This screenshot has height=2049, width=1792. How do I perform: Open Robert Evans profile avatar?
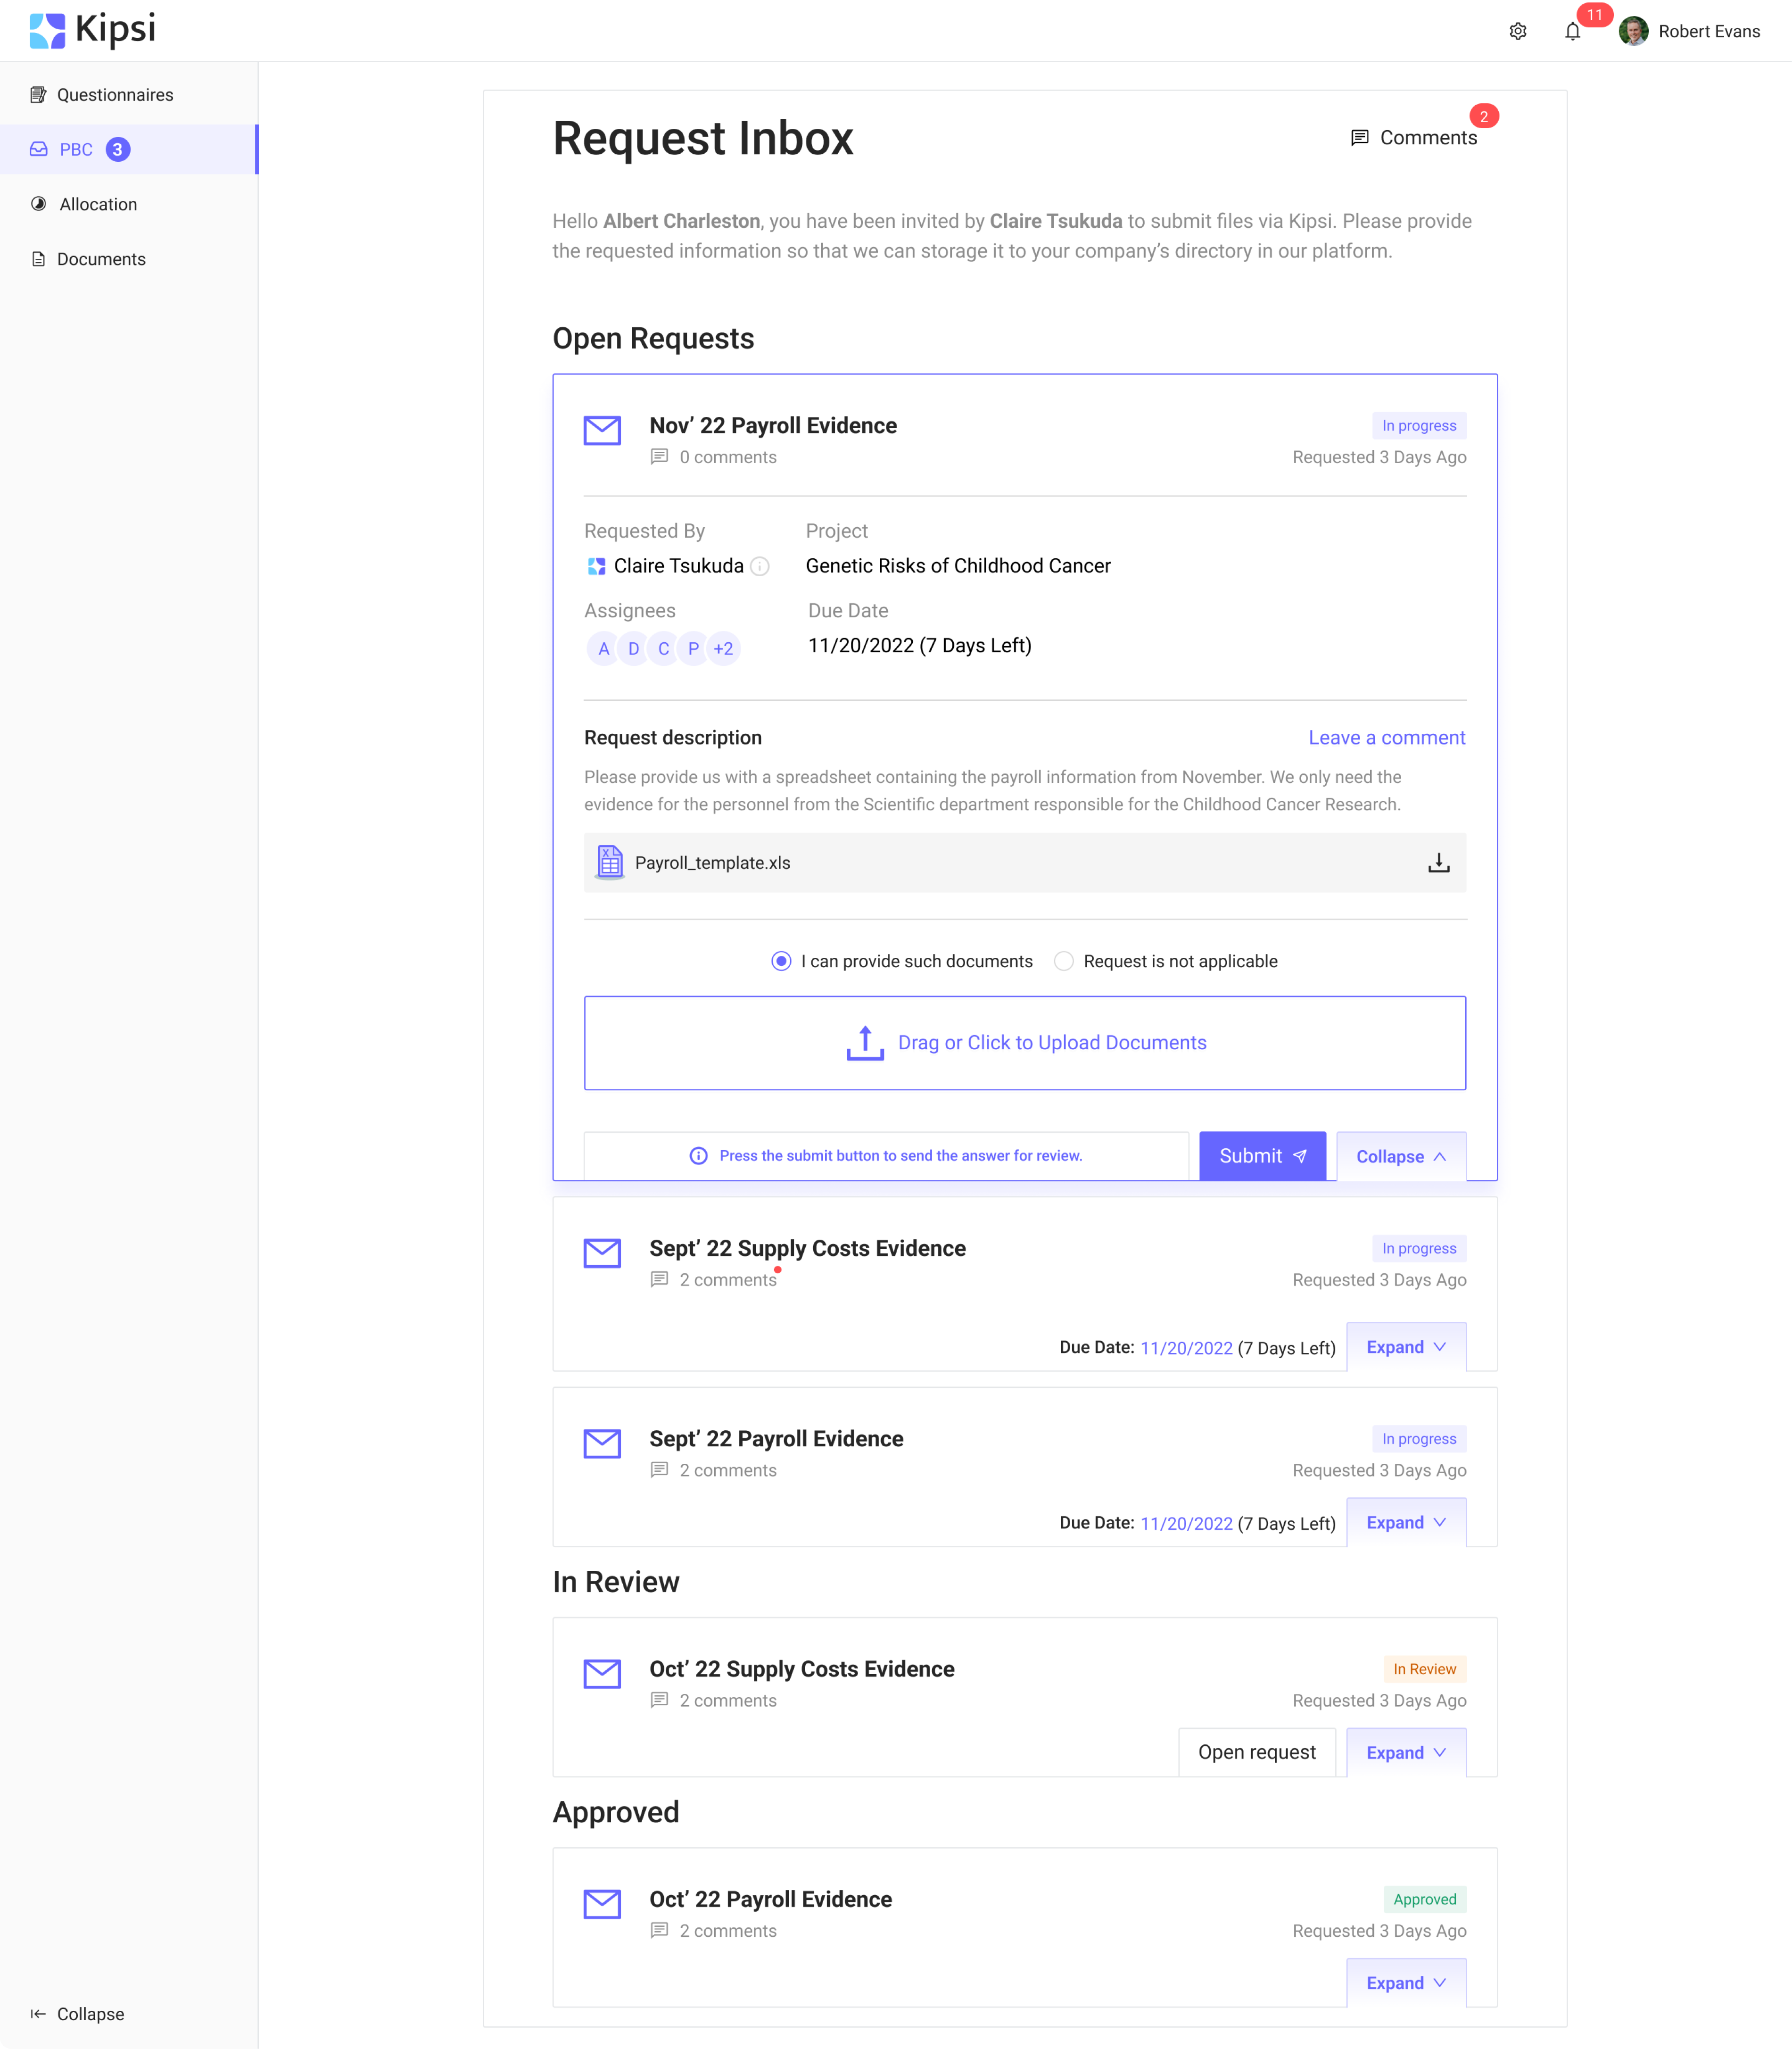pyautogui.click(x=1634, y=31)
